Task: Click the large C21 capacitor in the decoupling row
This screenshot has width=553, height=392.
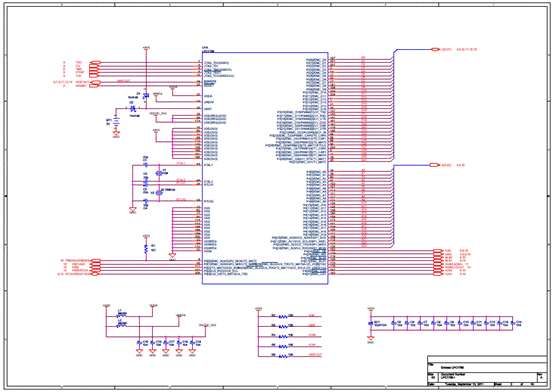Action: pos(370,323)
